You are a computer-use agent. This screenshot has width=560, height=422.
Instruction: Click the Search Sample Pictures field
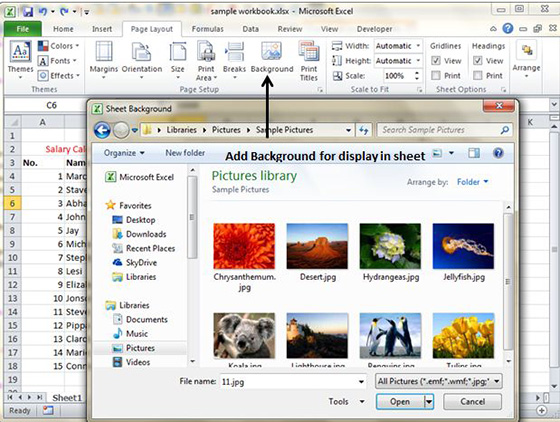point(444,130)
